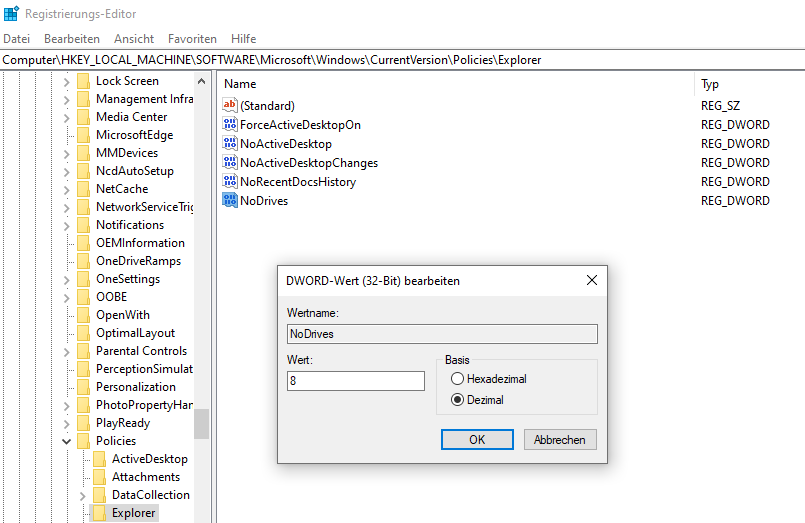Click the OneDriveRamps folder icon
Screen dimensions: 805x523
[83, 261]
